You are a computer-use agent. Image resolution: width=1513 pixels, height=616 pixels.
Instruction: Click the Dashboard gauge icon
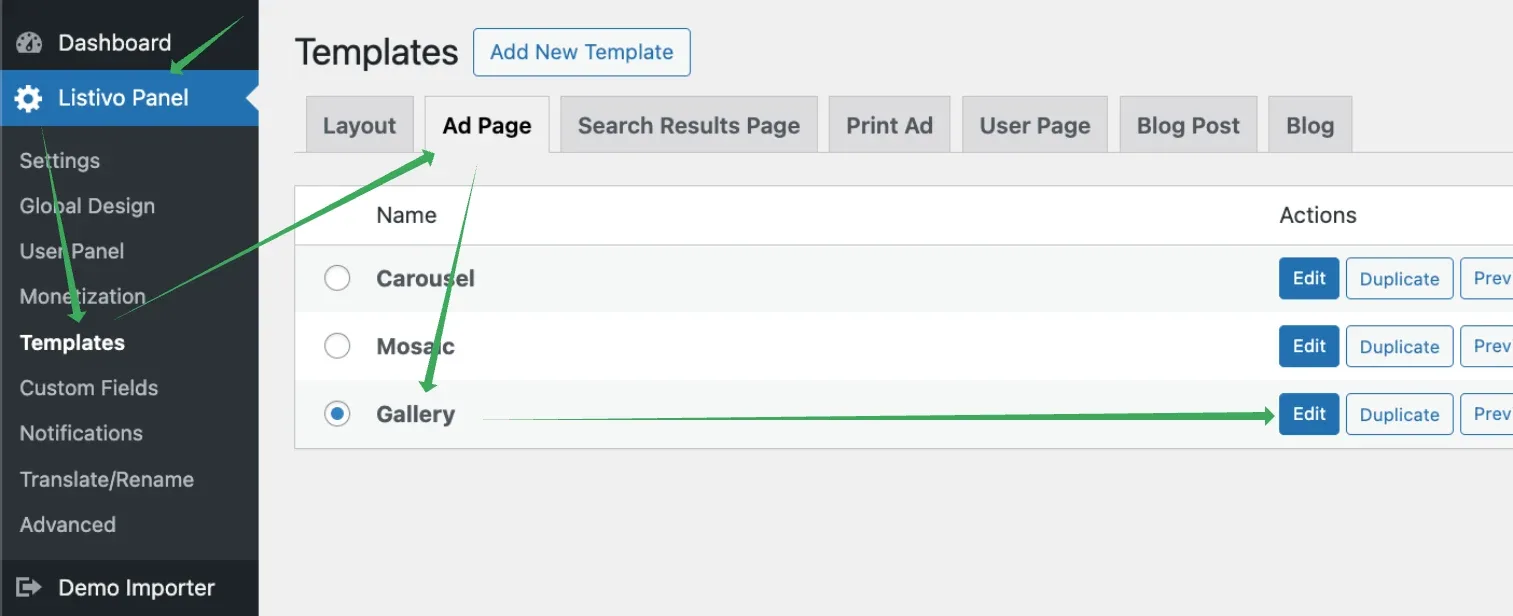[x=29, y=43]
